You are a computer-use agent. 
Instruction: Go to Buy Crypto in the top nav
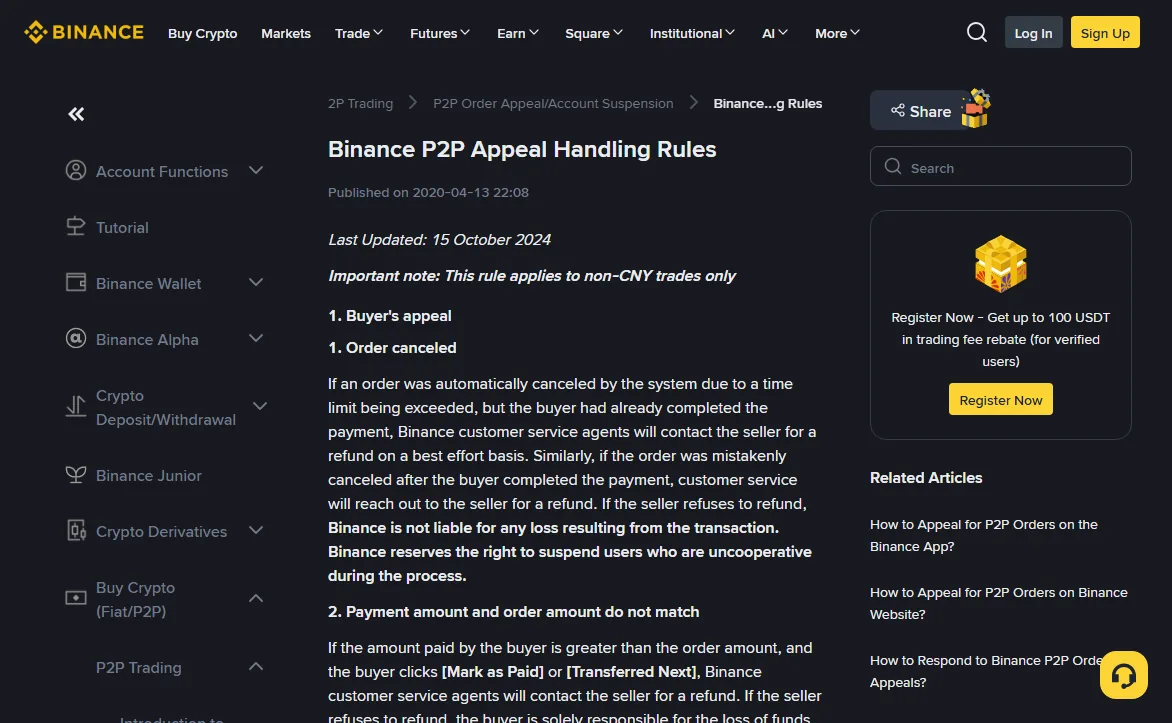pyautogui.click(x=203, y=33)
